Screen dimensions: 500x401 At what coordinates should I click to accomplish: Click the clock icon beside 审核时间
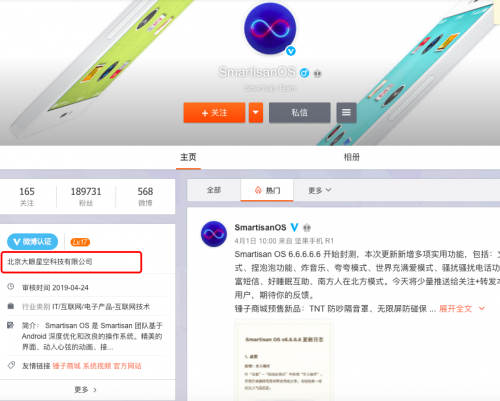pos(11,287)
